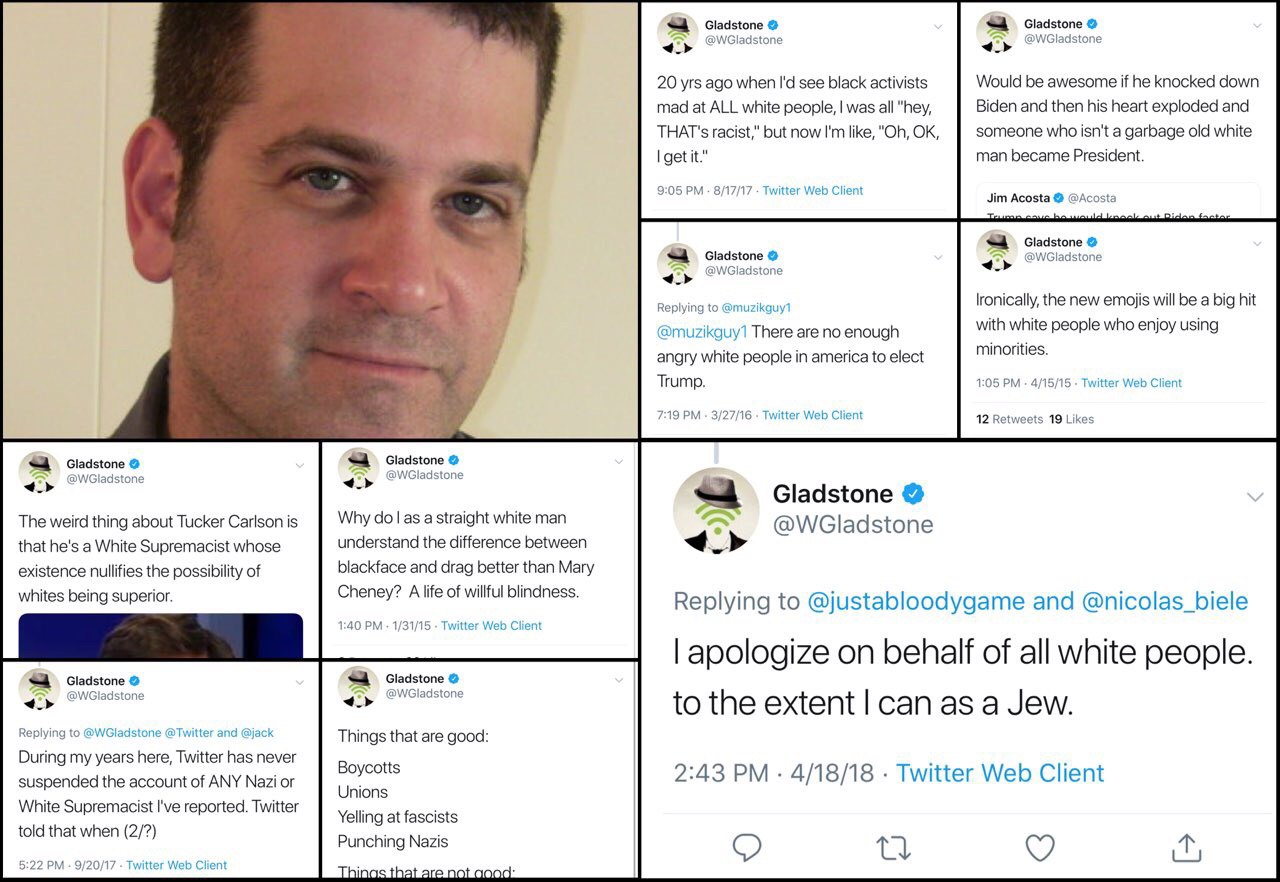Click the large portrait photo
This screenshot has height=882, width=1280.
319,220
